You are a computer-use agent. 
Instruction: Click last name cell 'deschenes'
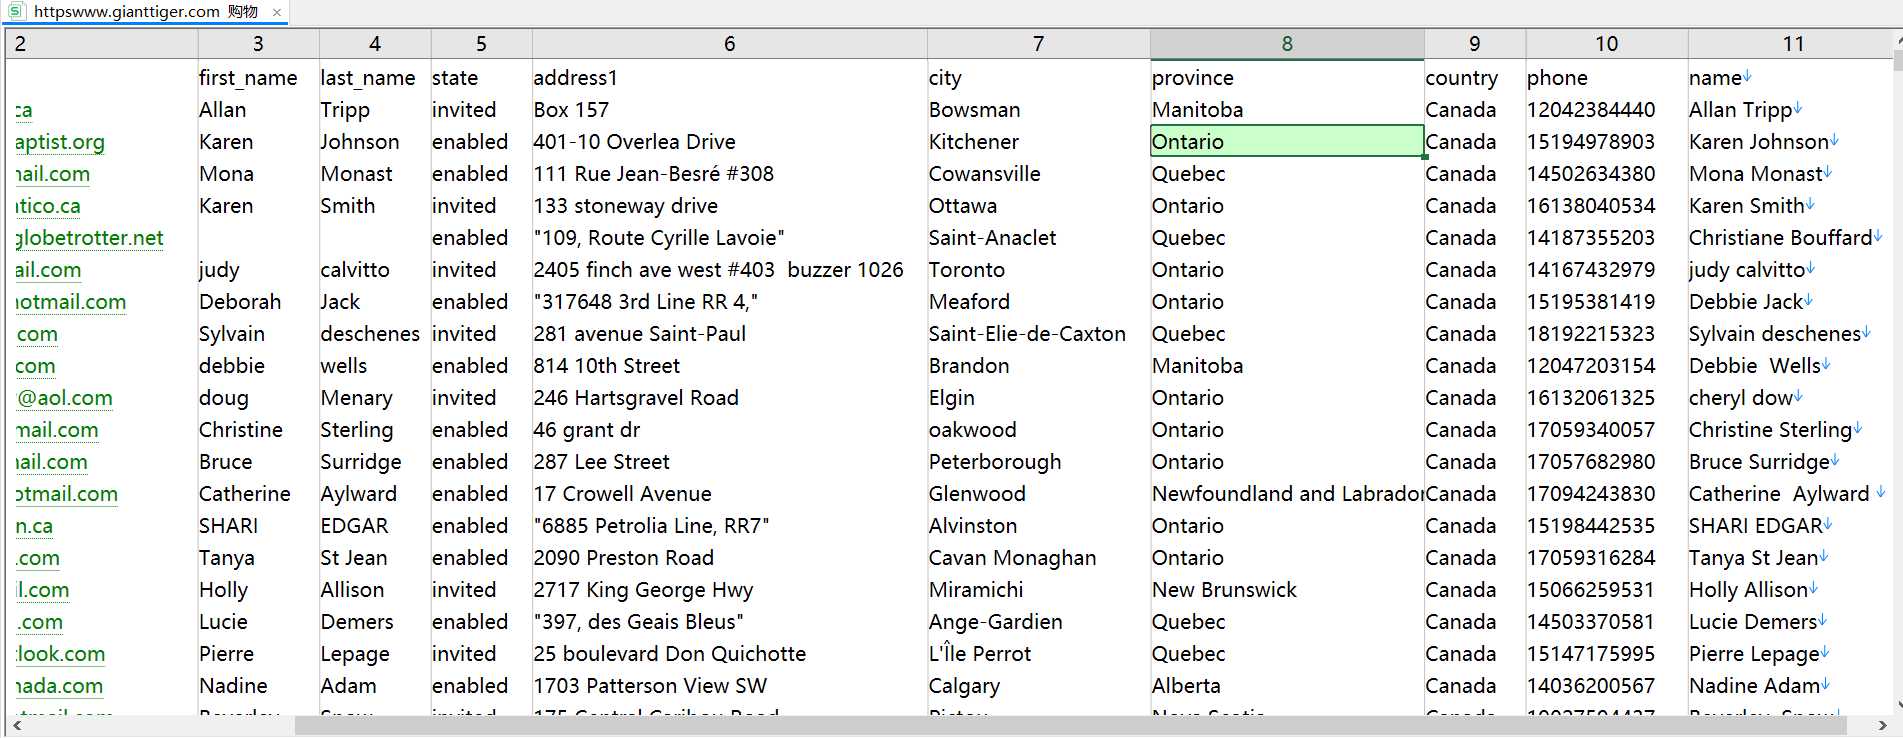pyautogui.click(x=375, y=334)
